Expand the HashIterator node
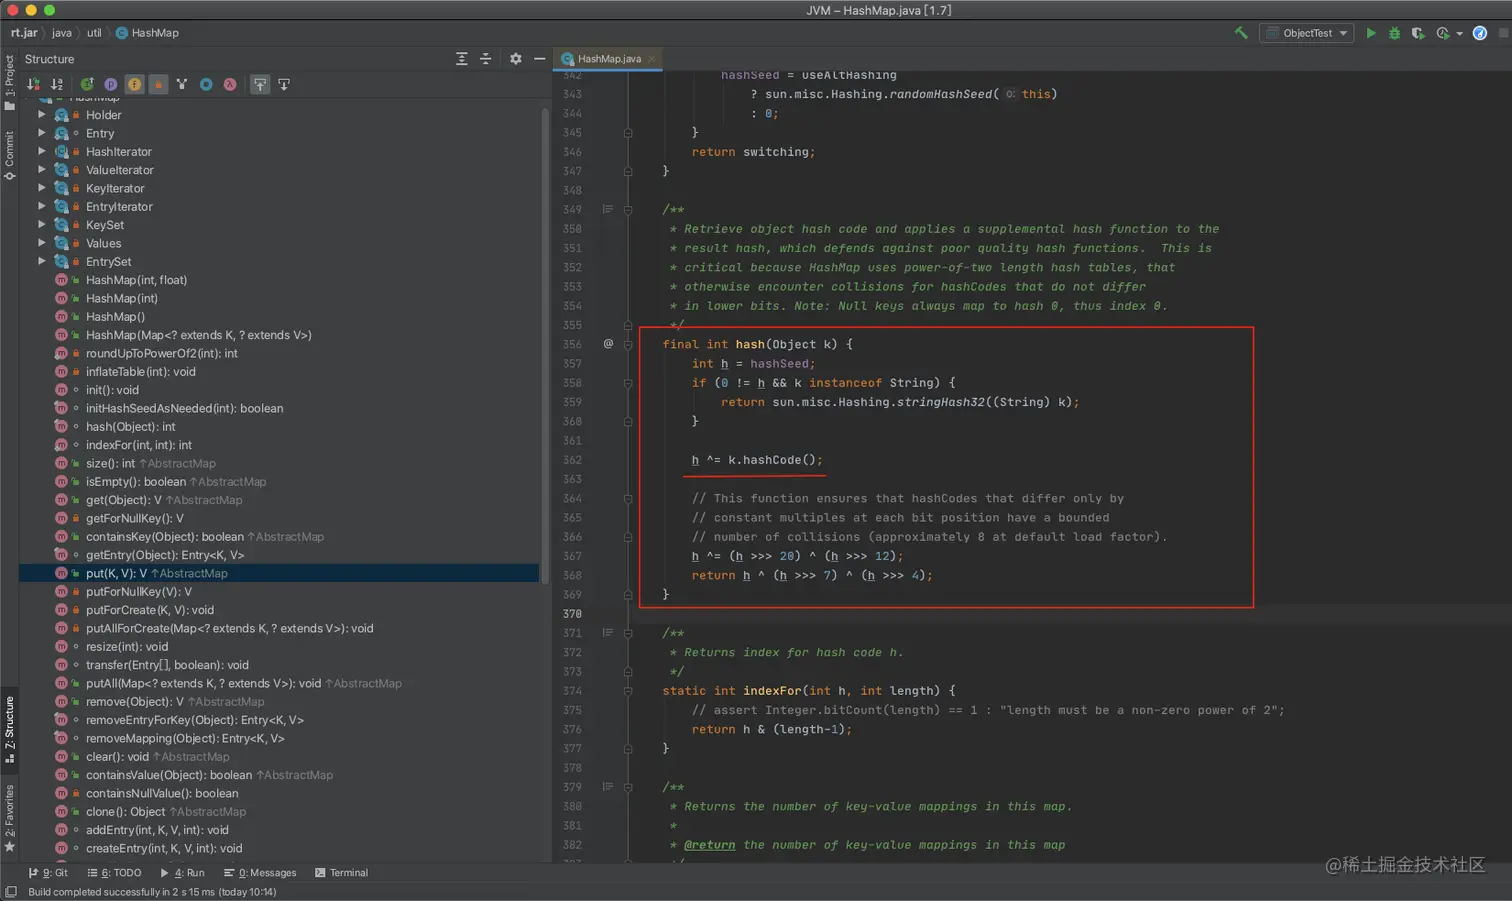The width and height of the screenshot is (1512, 901). pyautogui.click(x=42, y=151)
